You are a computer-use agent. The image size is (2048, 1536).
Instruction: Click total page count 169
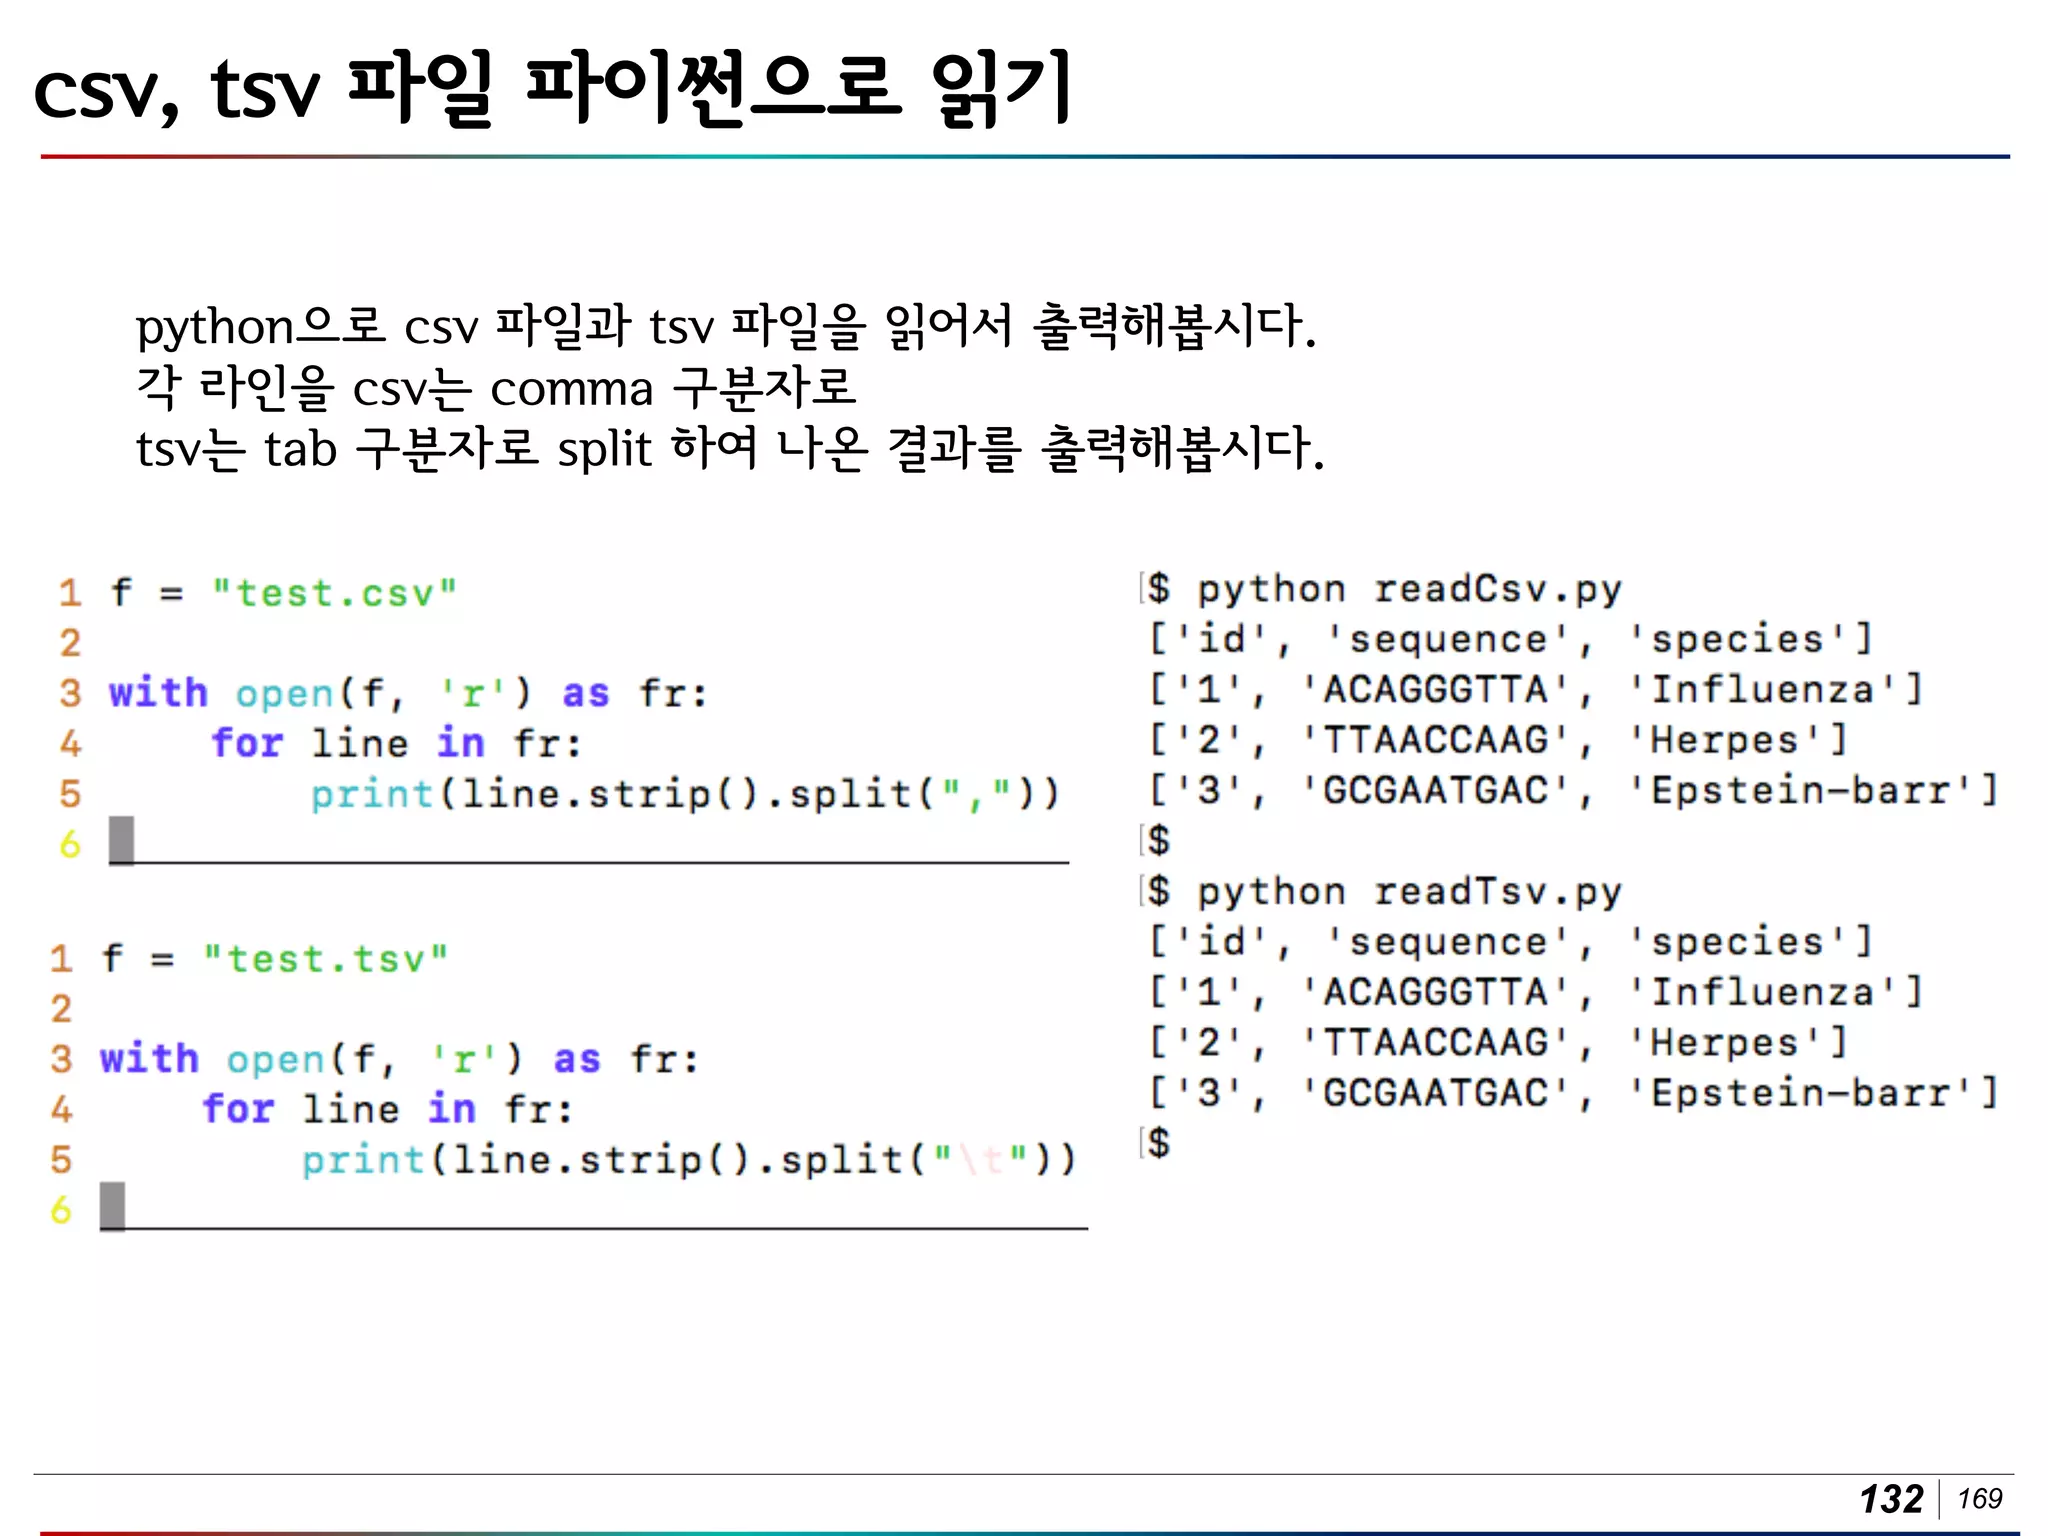(x=1979, y=1499)
